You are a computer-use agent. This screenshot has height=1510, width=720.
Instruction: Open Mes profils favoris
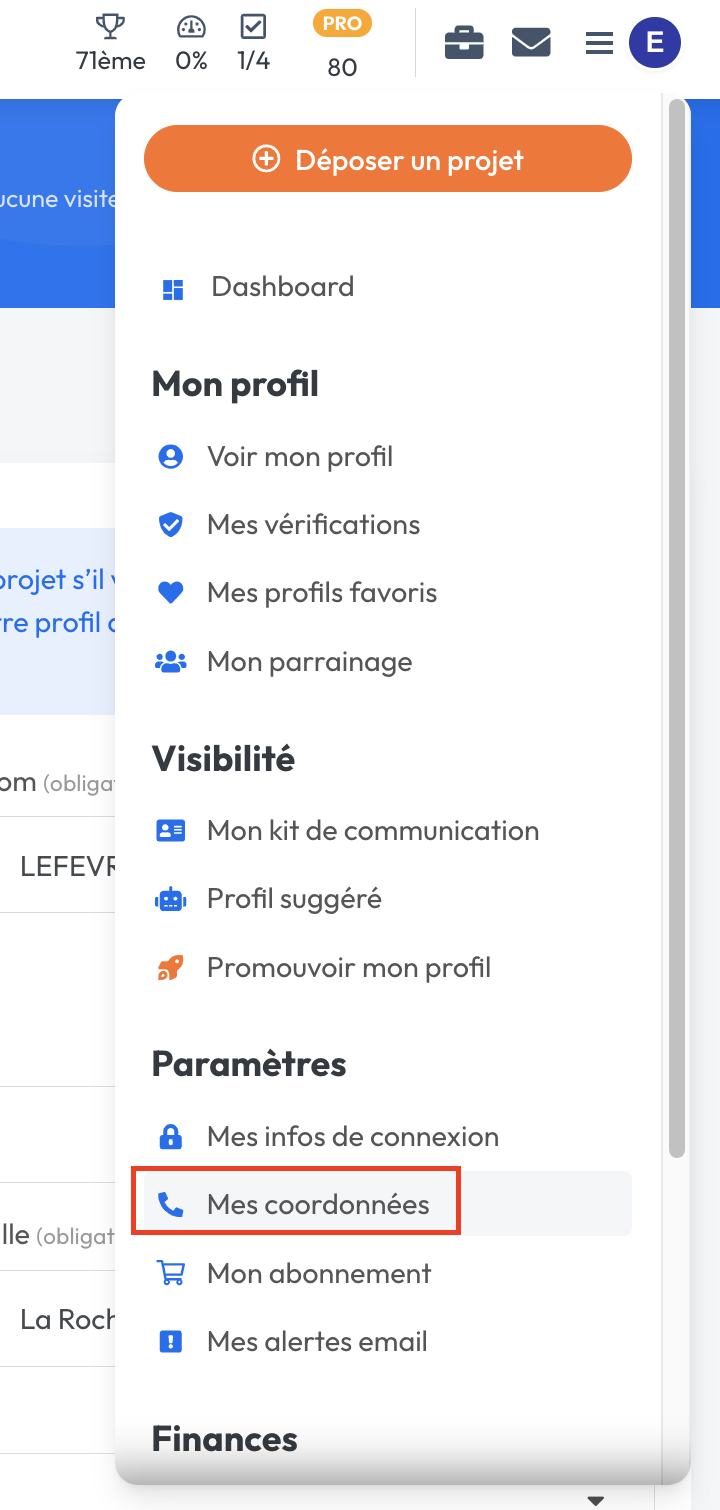pyautogui.click(x=321, y=593)
